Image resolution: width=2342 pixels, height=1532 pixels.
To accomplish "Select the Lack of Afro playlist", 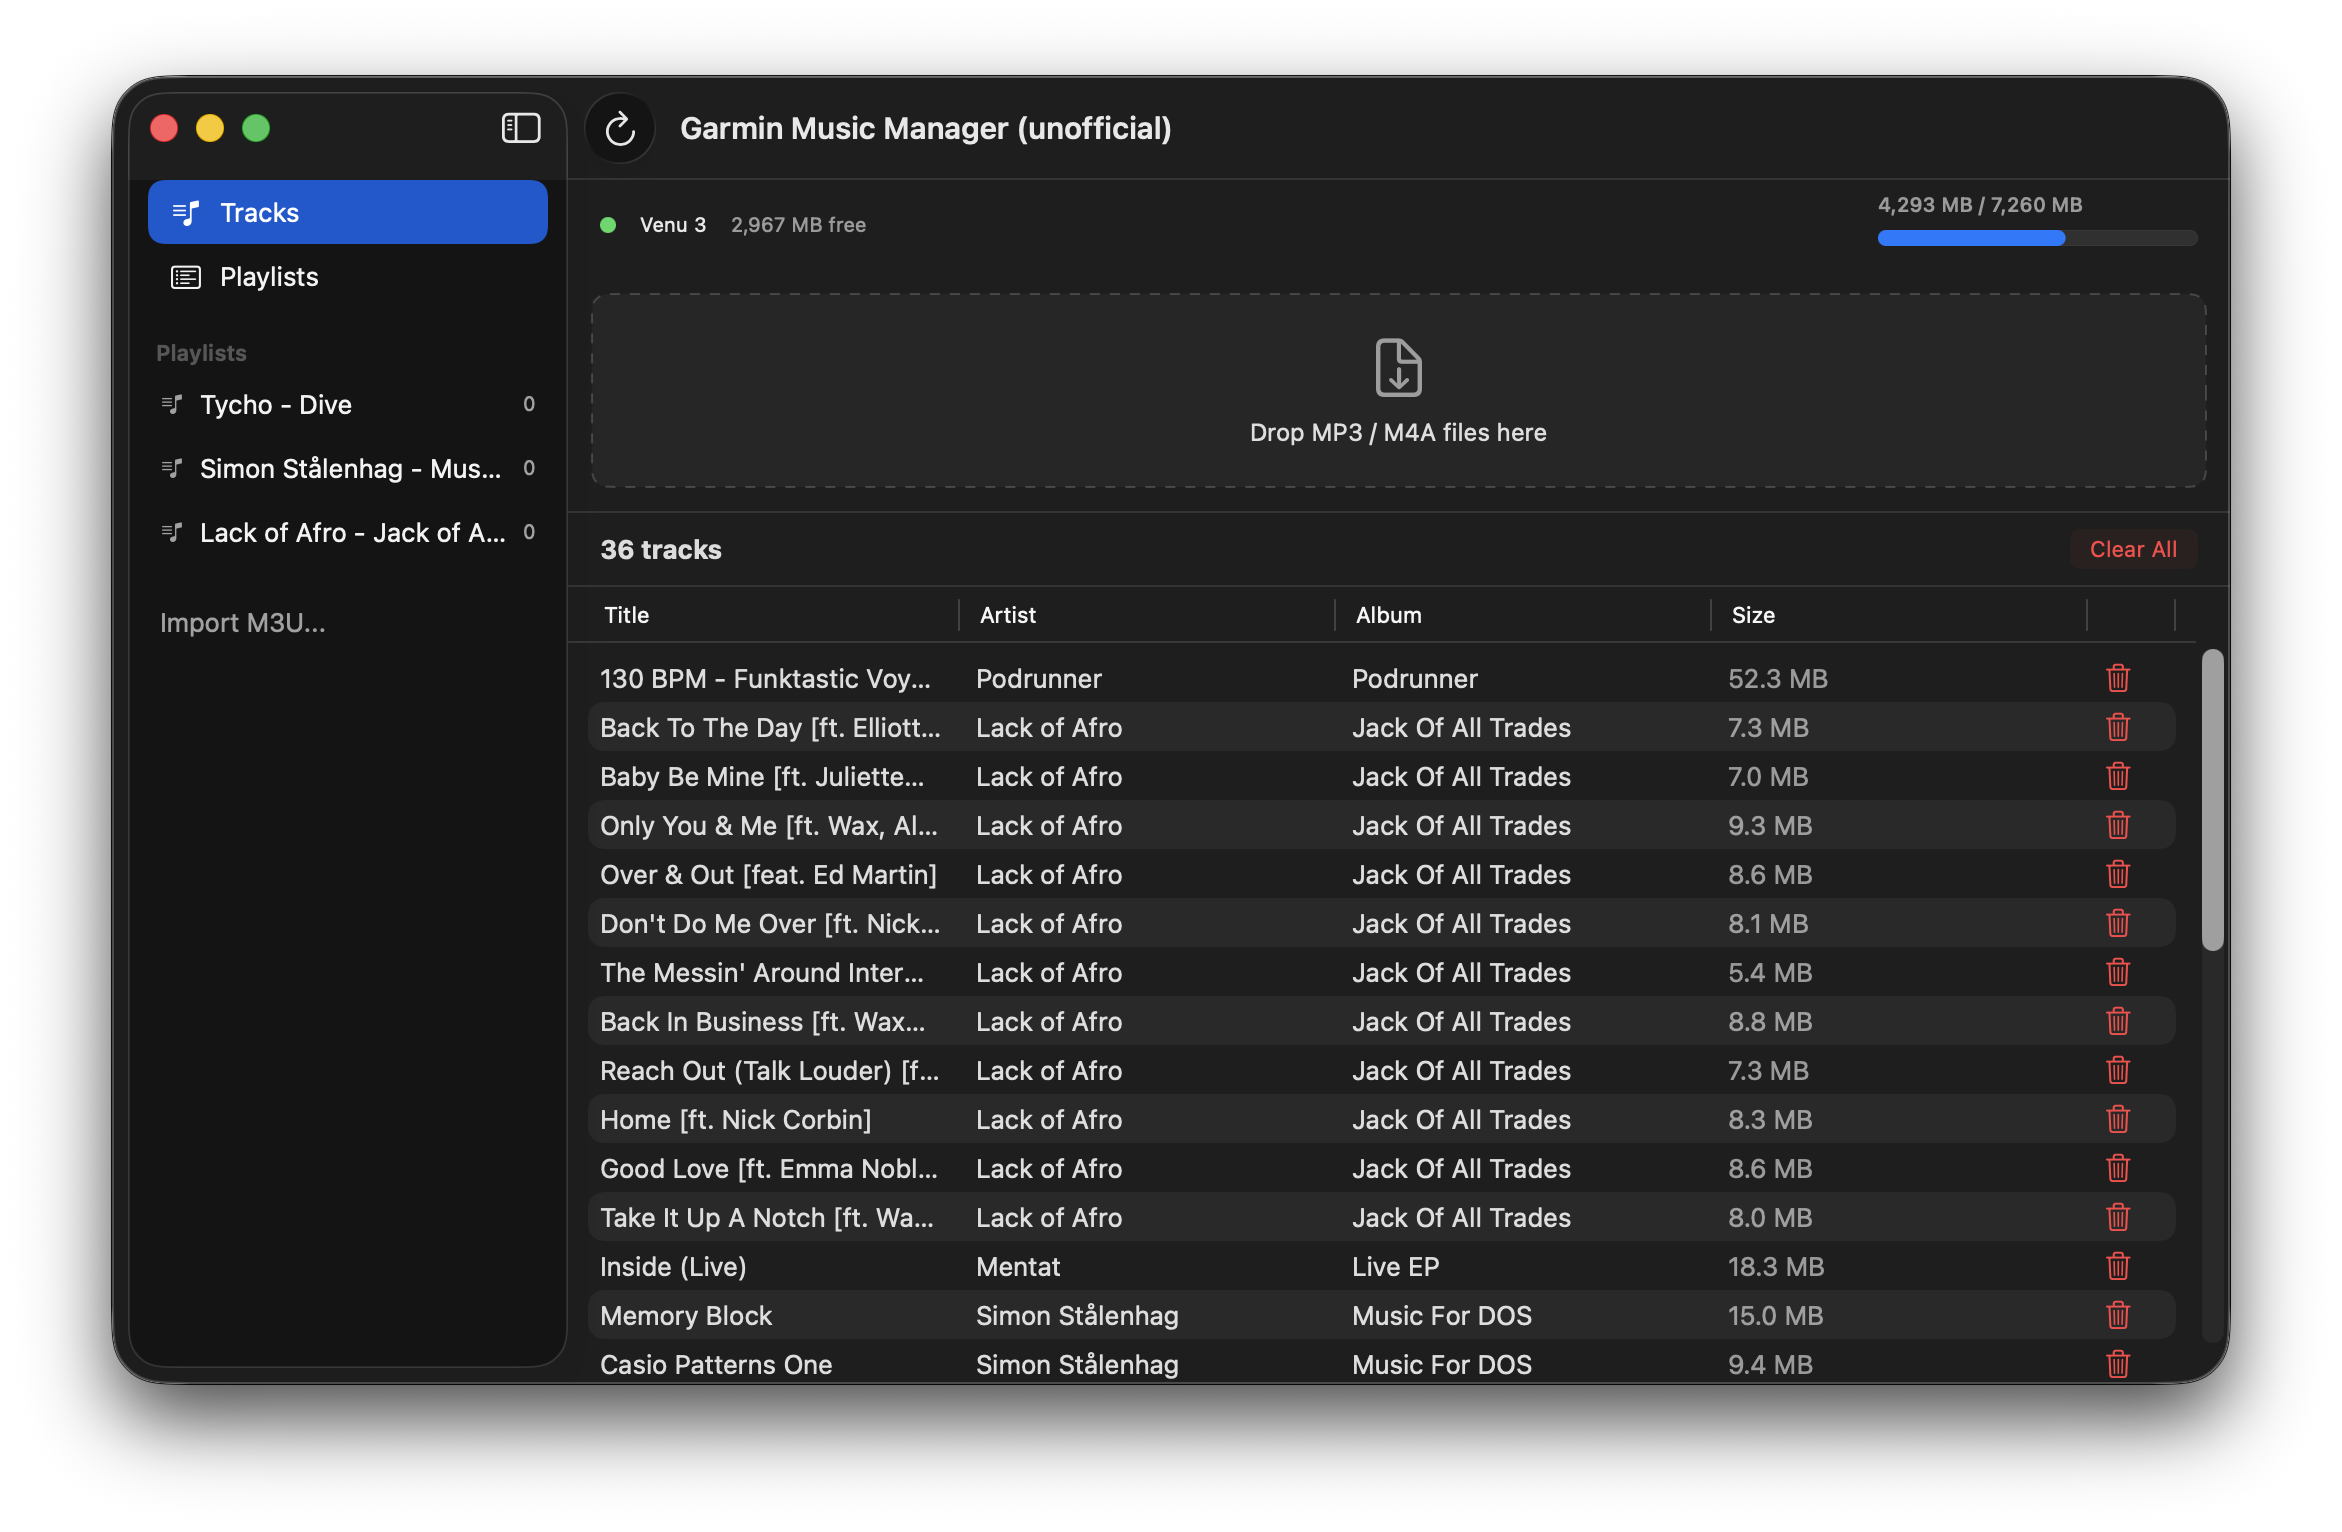I will point(347,532).
